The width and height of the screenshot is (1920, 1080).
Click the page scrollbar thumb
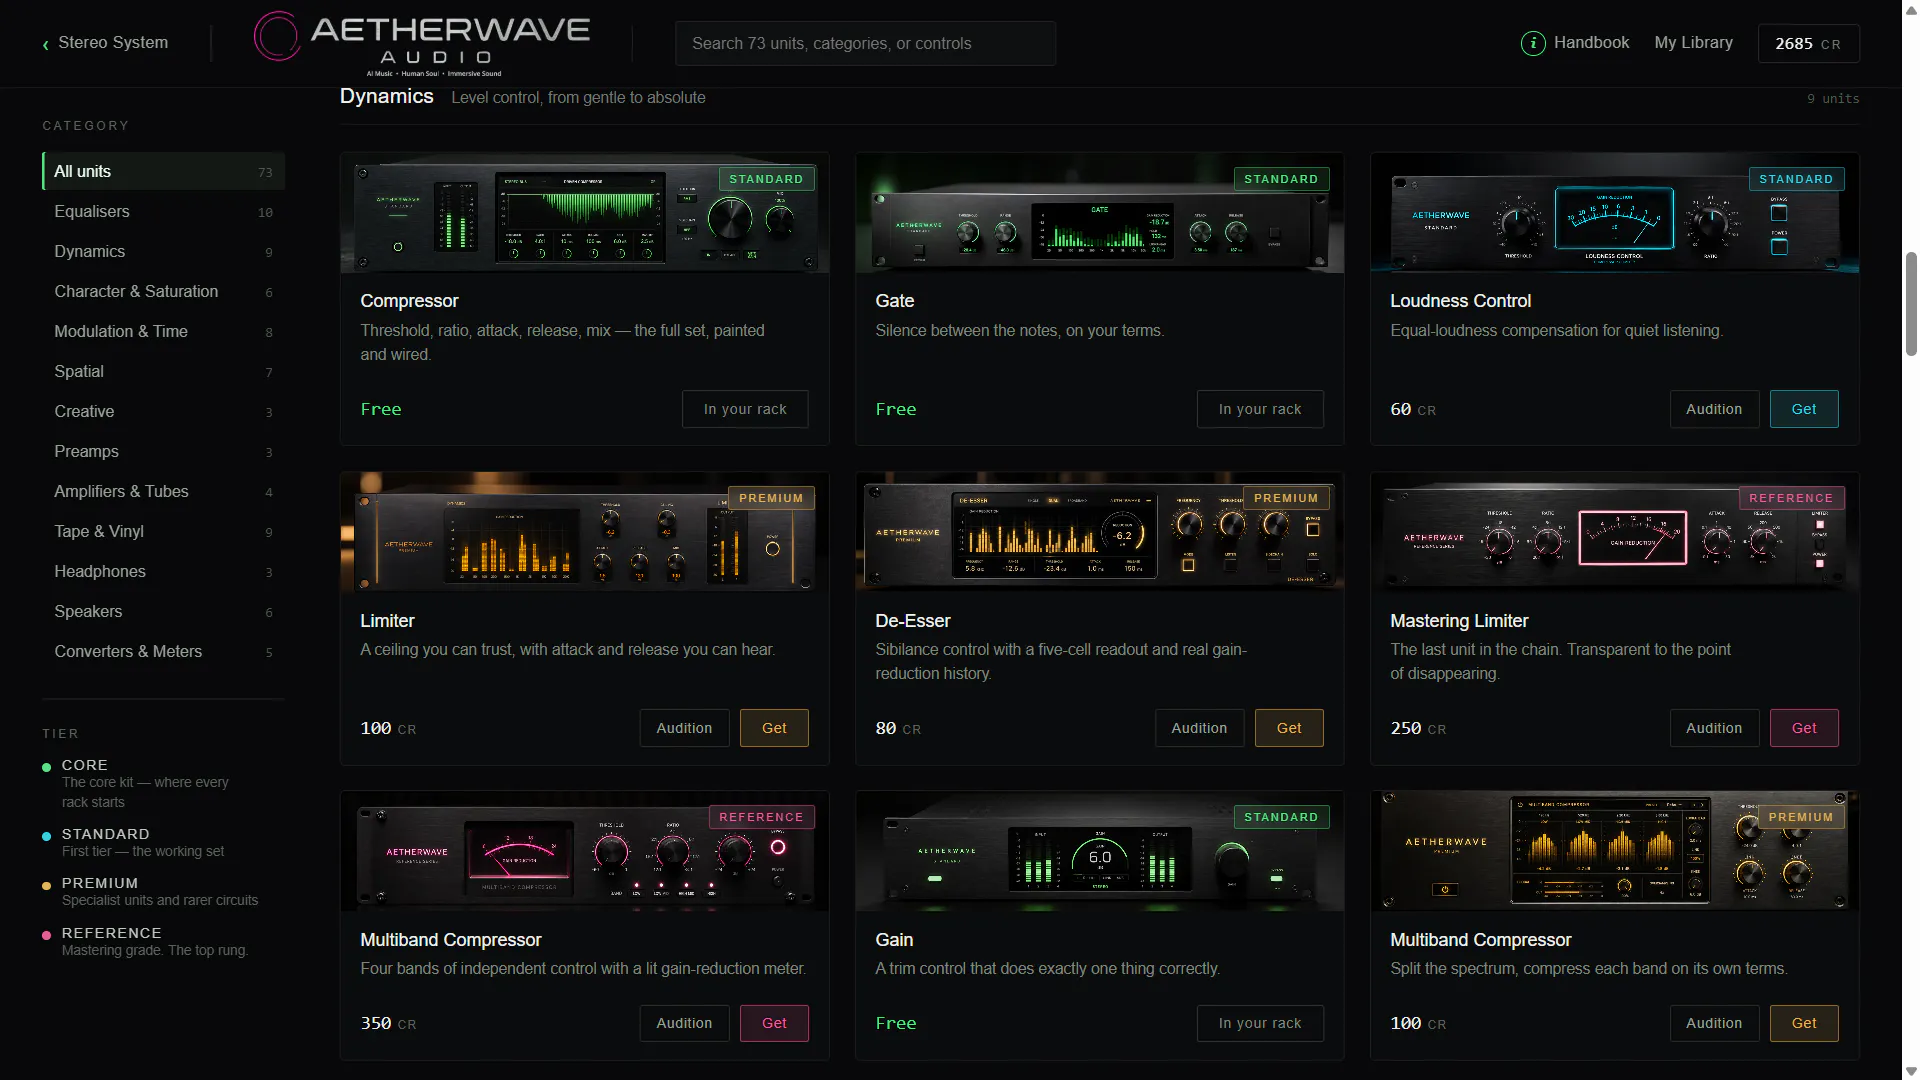click(x=1911, y=303)
